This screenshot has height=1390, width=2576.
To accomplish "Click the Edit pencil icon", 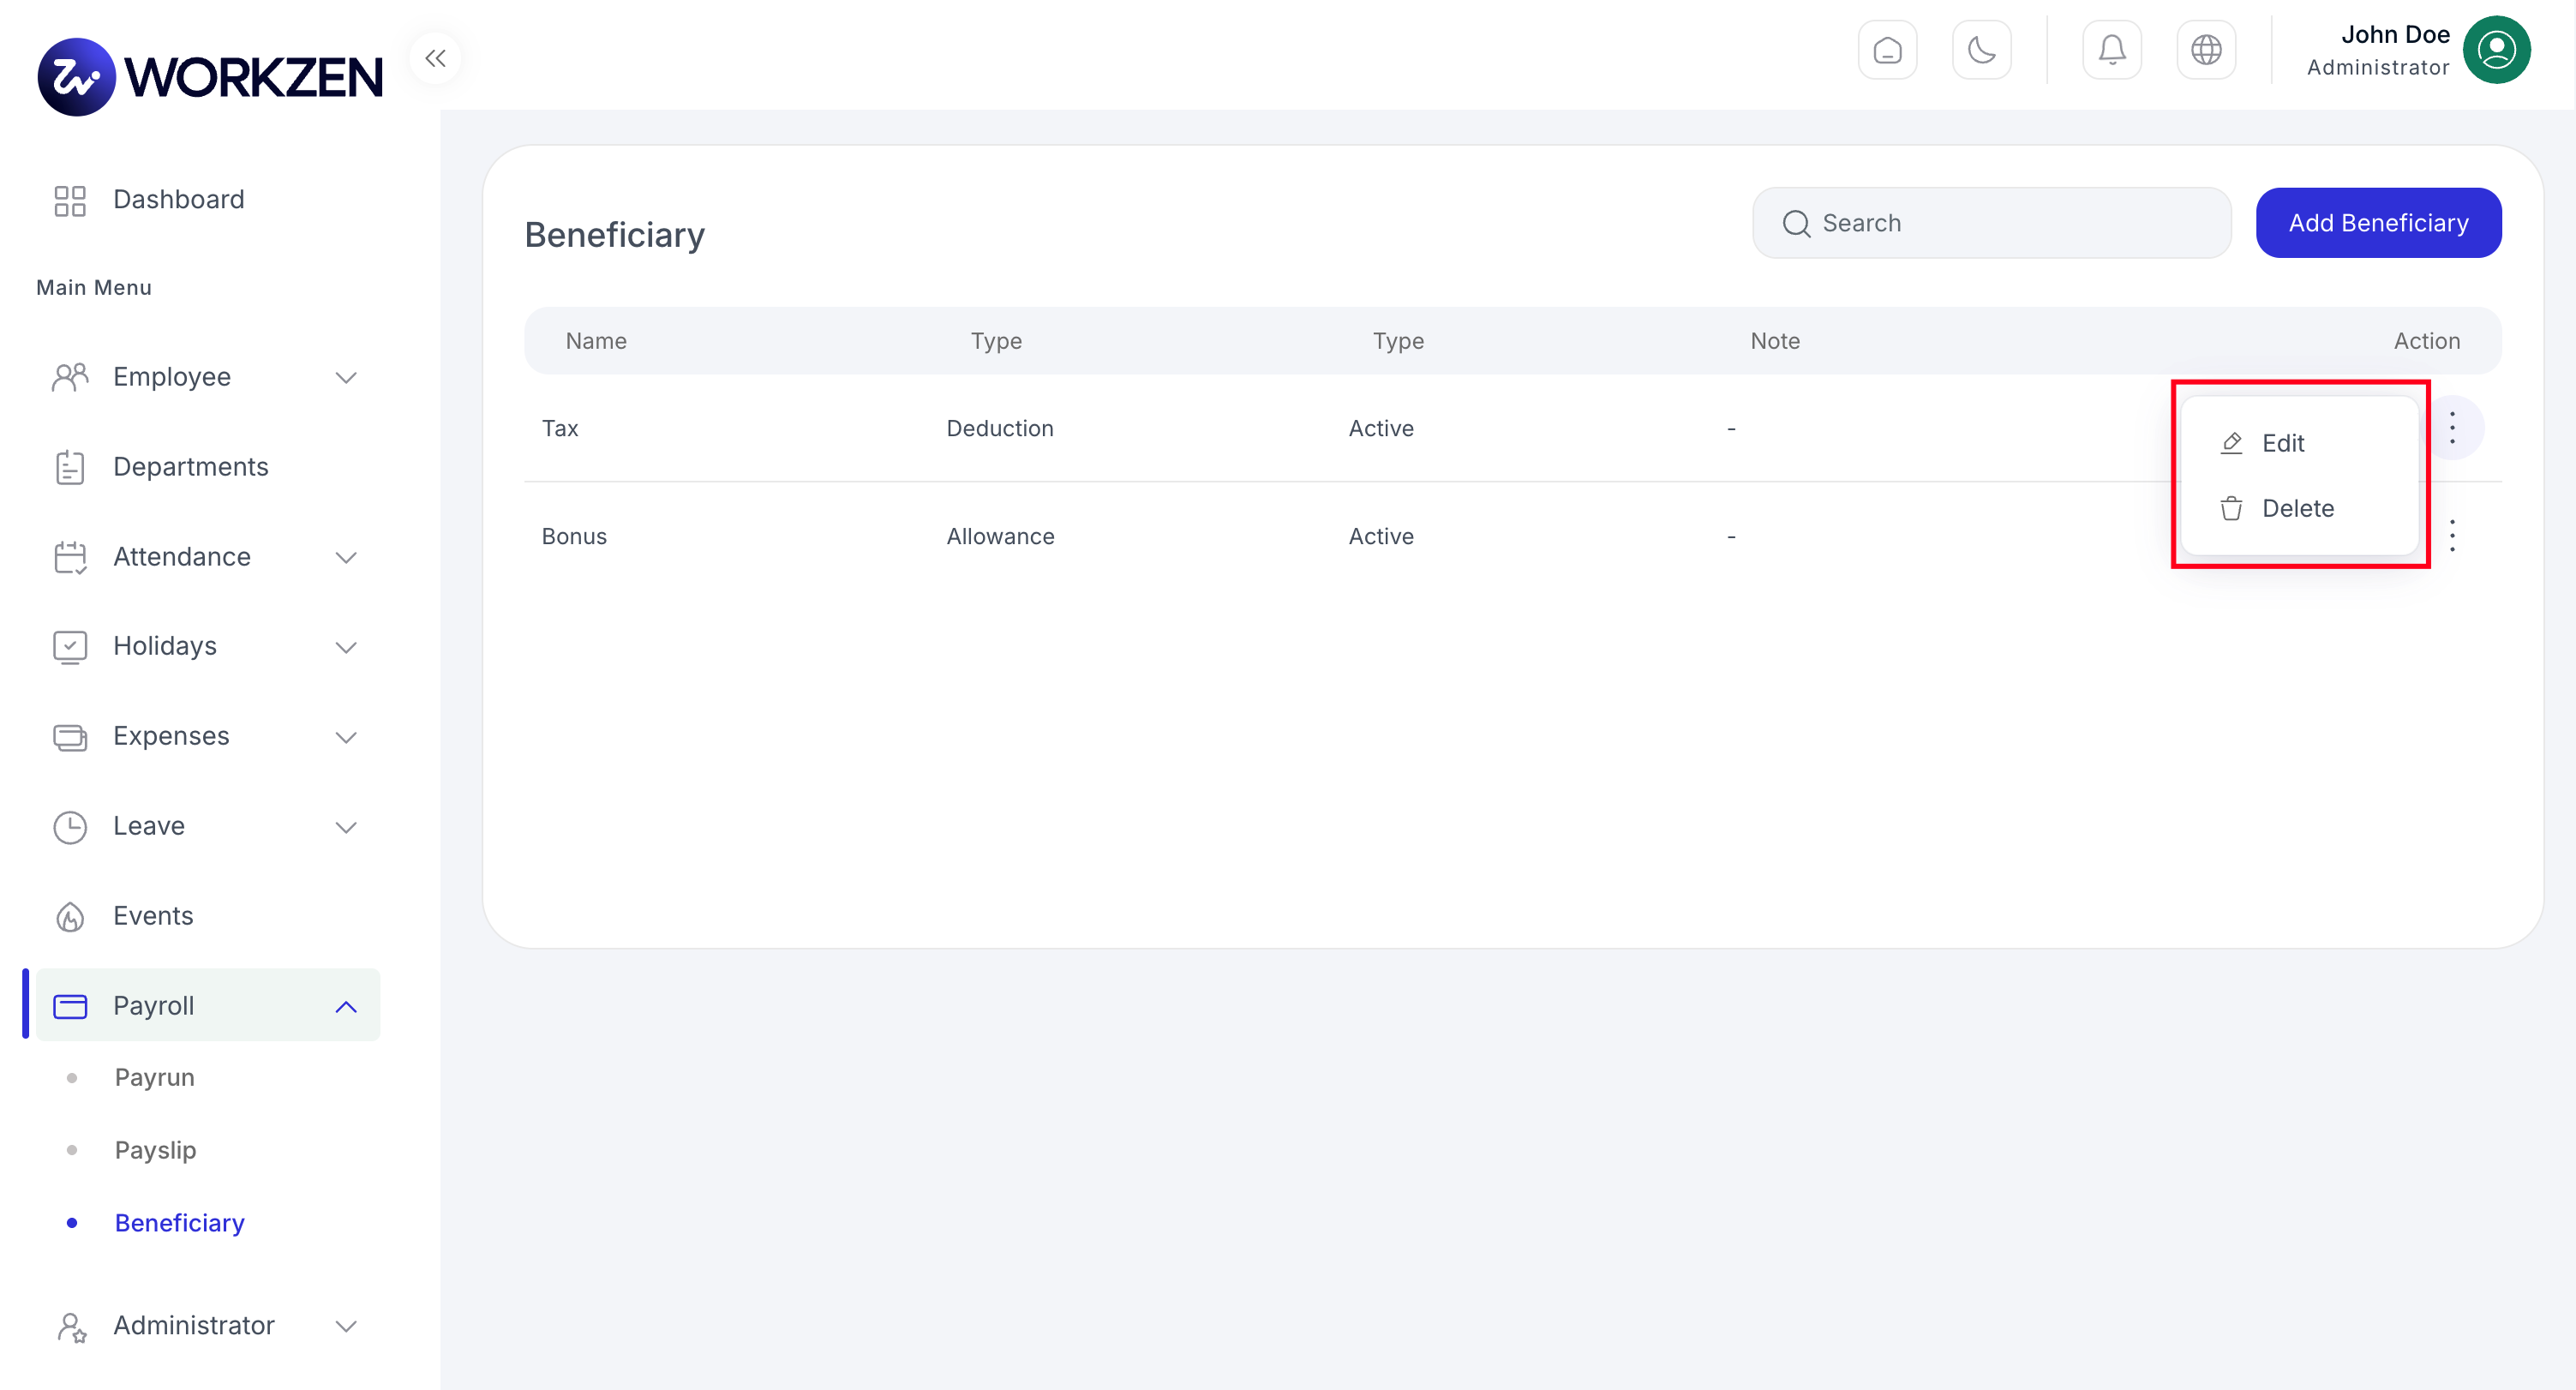I will [2231, 443].
